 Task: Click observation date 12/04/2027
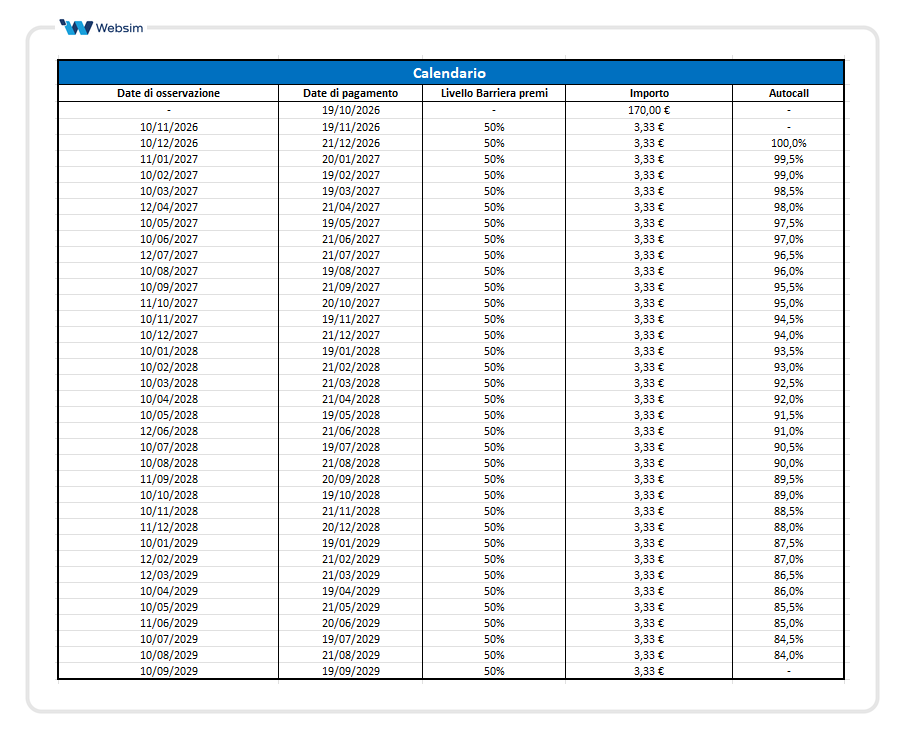point(169,207)
